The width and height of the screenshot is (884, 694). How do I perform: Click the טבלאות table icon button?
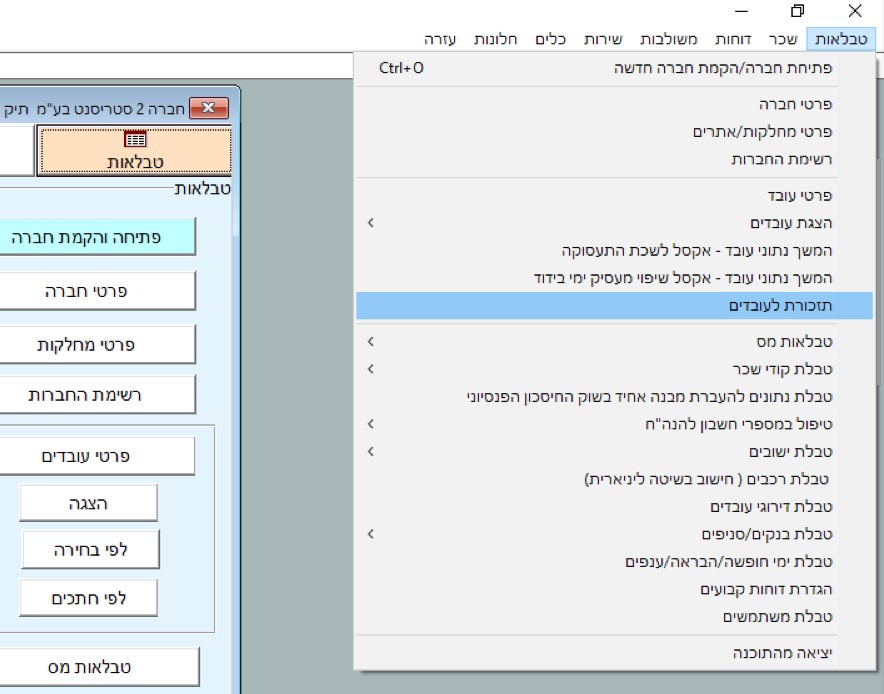click(x=134, y=151)
